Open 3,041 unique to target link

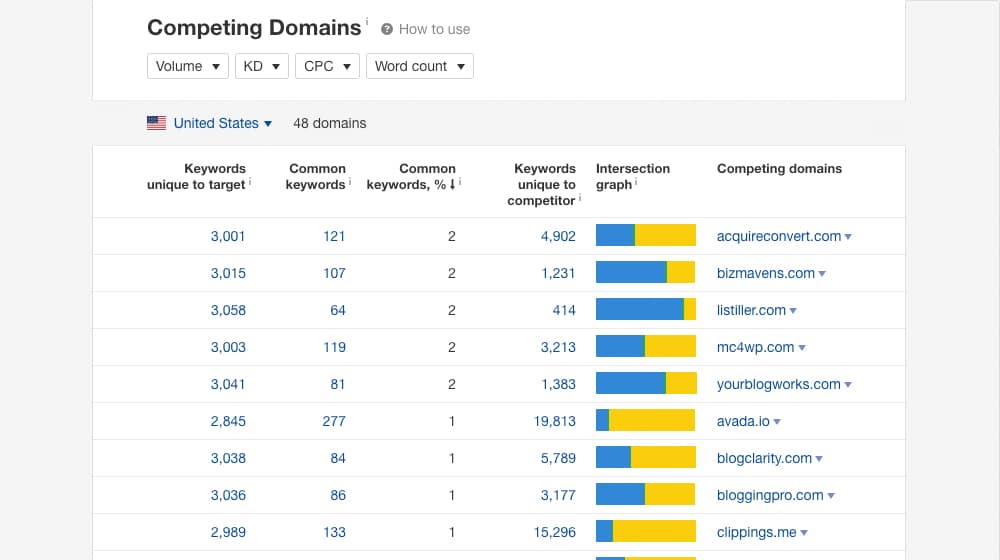tap(228, 384)
